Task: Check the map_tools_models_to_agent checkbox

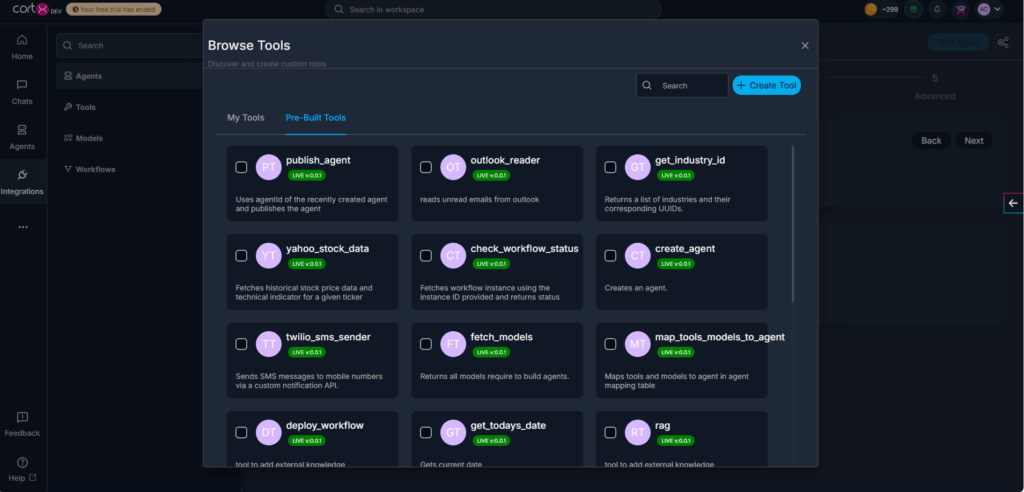Action: click(x=610, y=344)
